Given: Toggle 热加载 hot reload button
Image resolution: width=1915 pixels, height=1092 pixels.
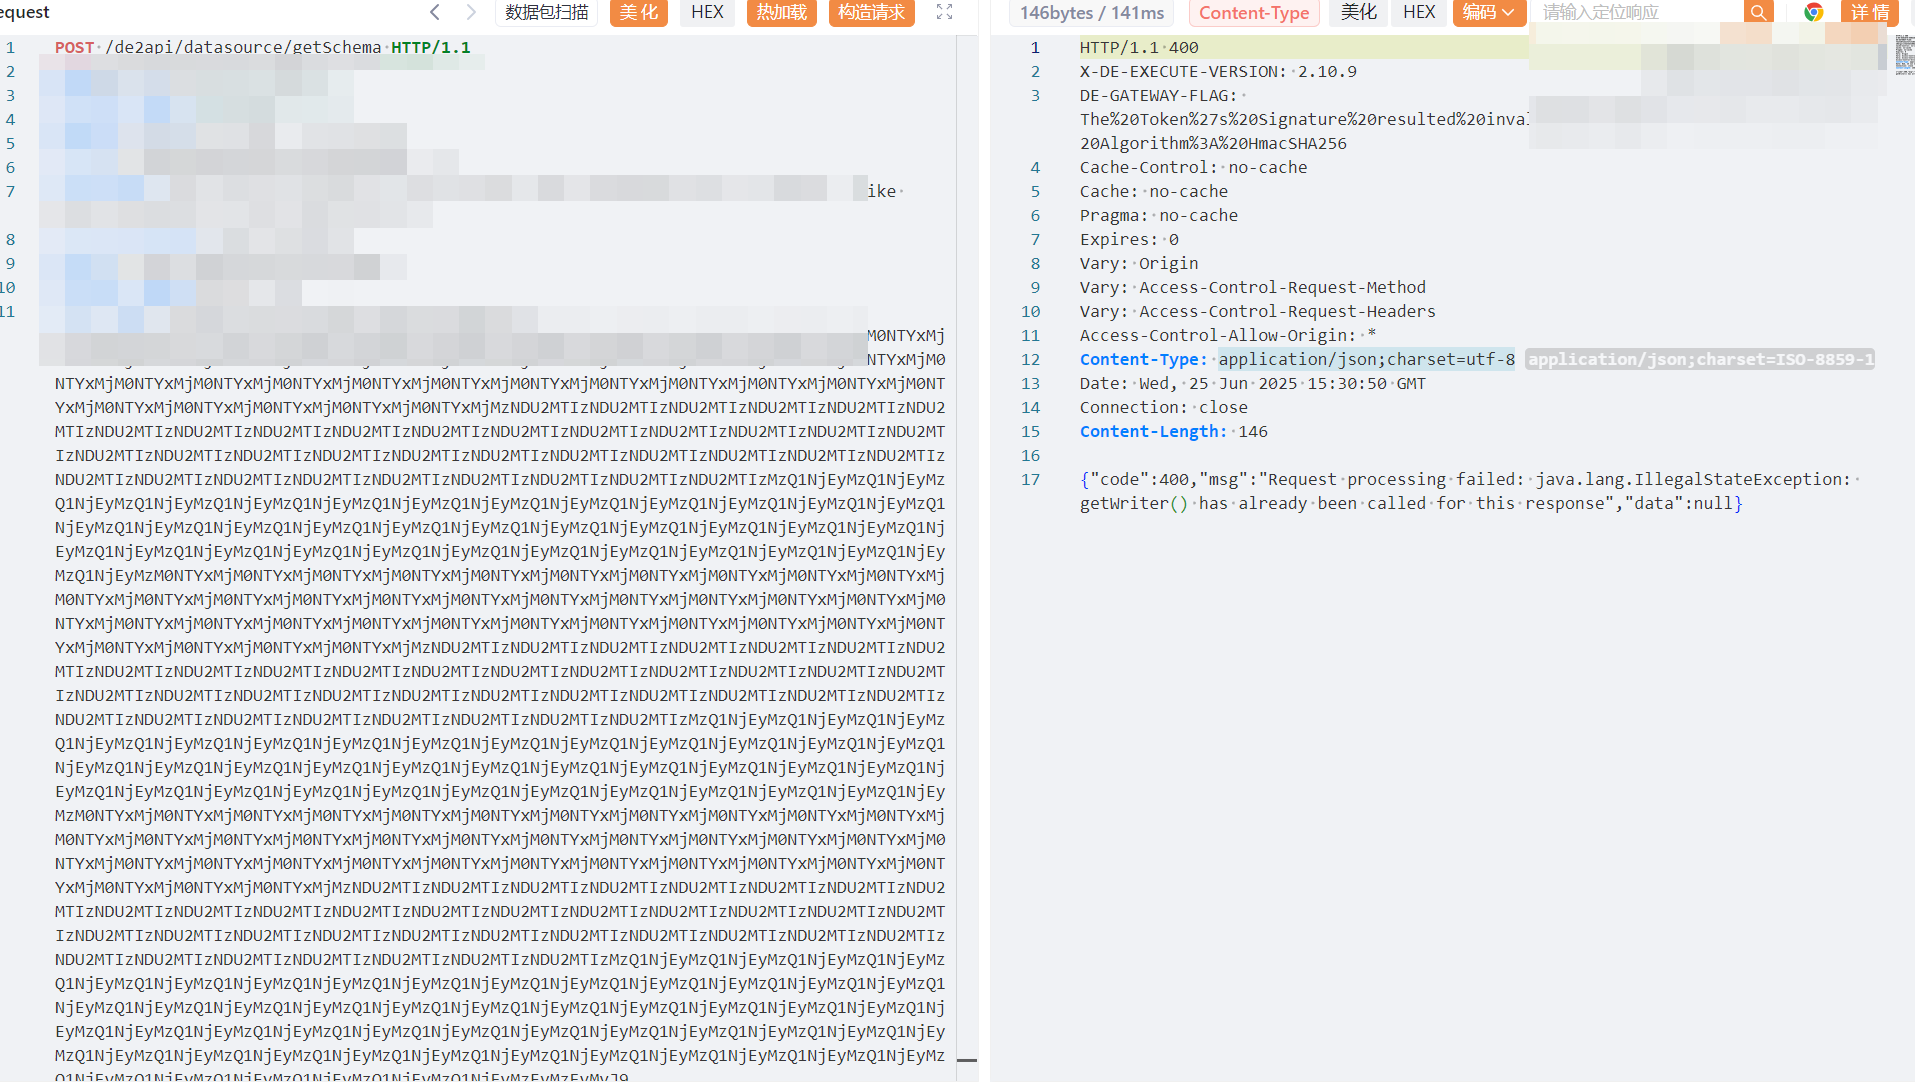Looking at the screenshot, I should 781,12.
